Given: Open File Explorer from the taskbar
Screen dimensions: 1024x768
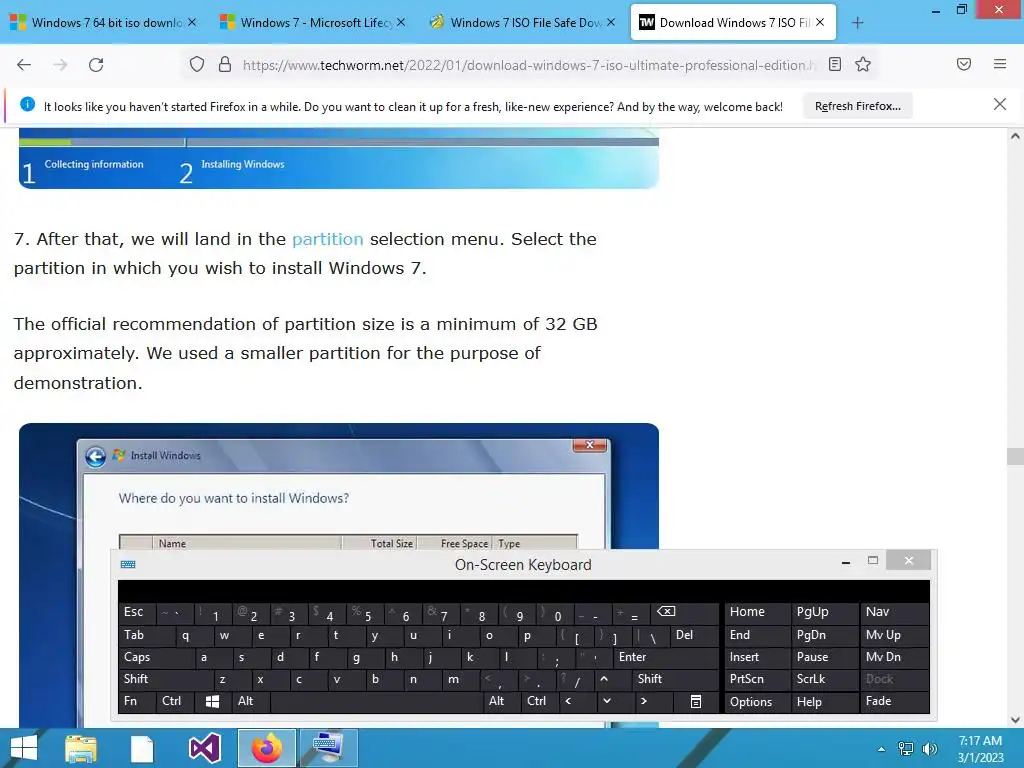Looking at the screenshot, I should pos(80,748).
